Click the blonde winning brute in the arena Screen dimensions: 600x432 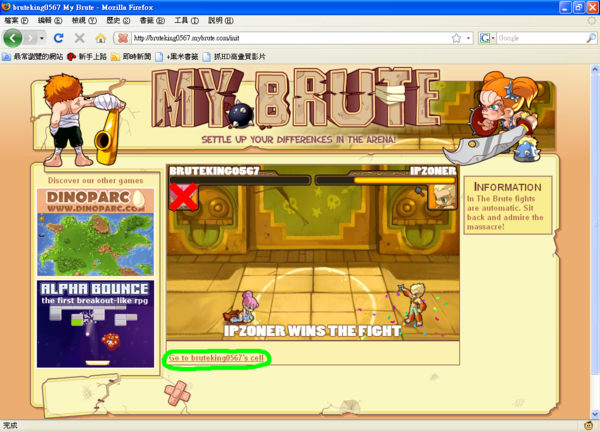413,304
